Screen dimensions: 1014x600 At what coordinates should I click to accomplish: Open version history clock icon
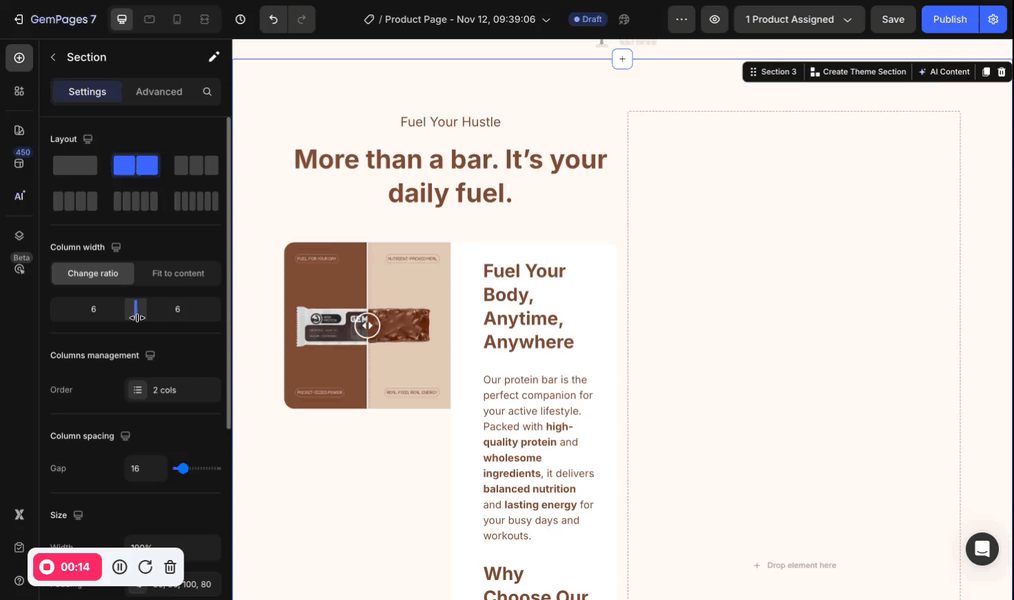[x=240, y=19]
